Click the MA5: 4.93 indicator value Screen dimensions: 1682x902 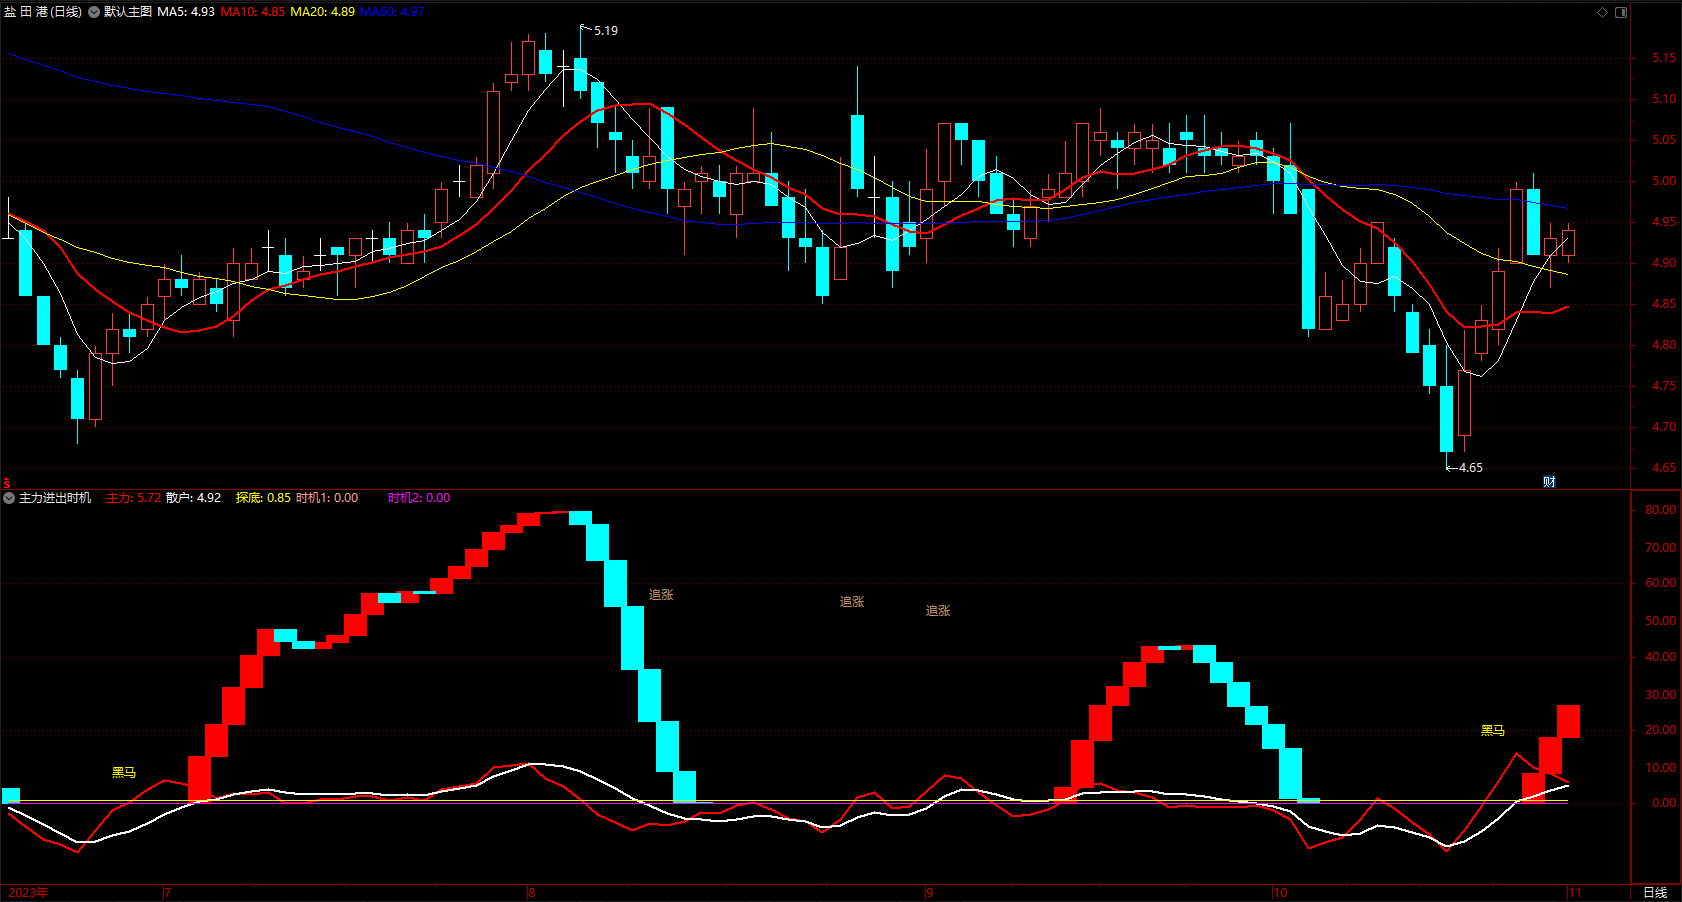click(x=186, y=12)
